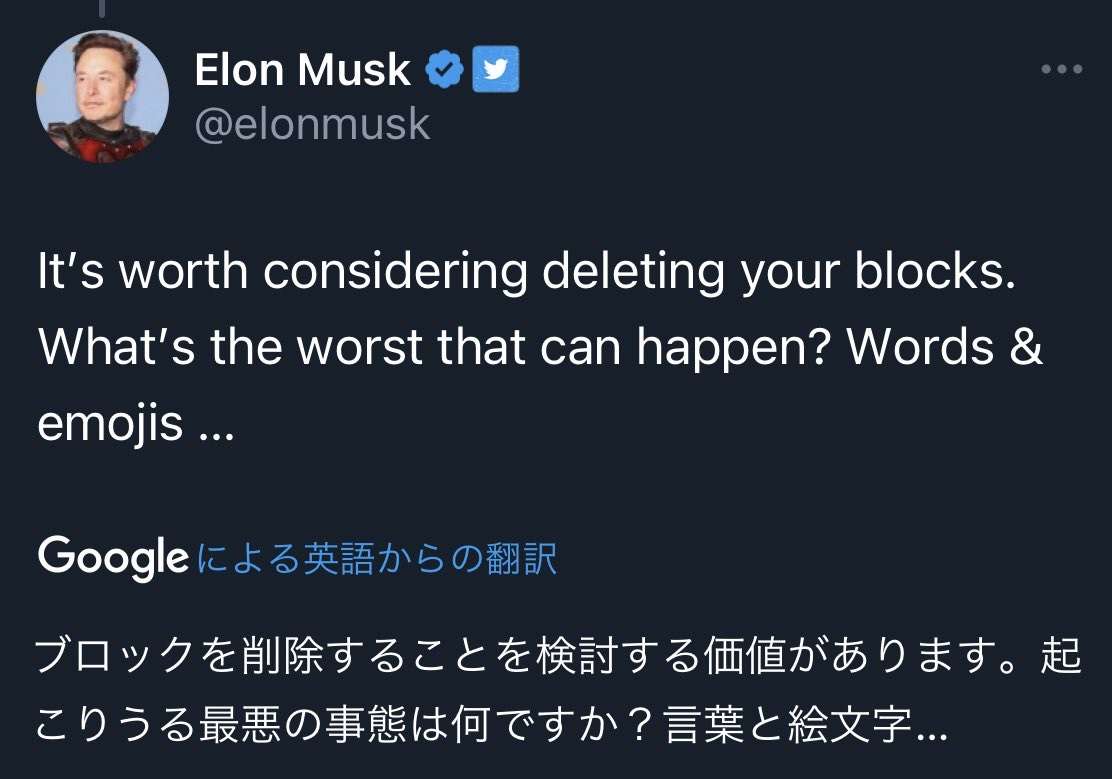Open Elon Musk's profile picture
Viewport: 1112px width, 779px height.
click(102, 97)
